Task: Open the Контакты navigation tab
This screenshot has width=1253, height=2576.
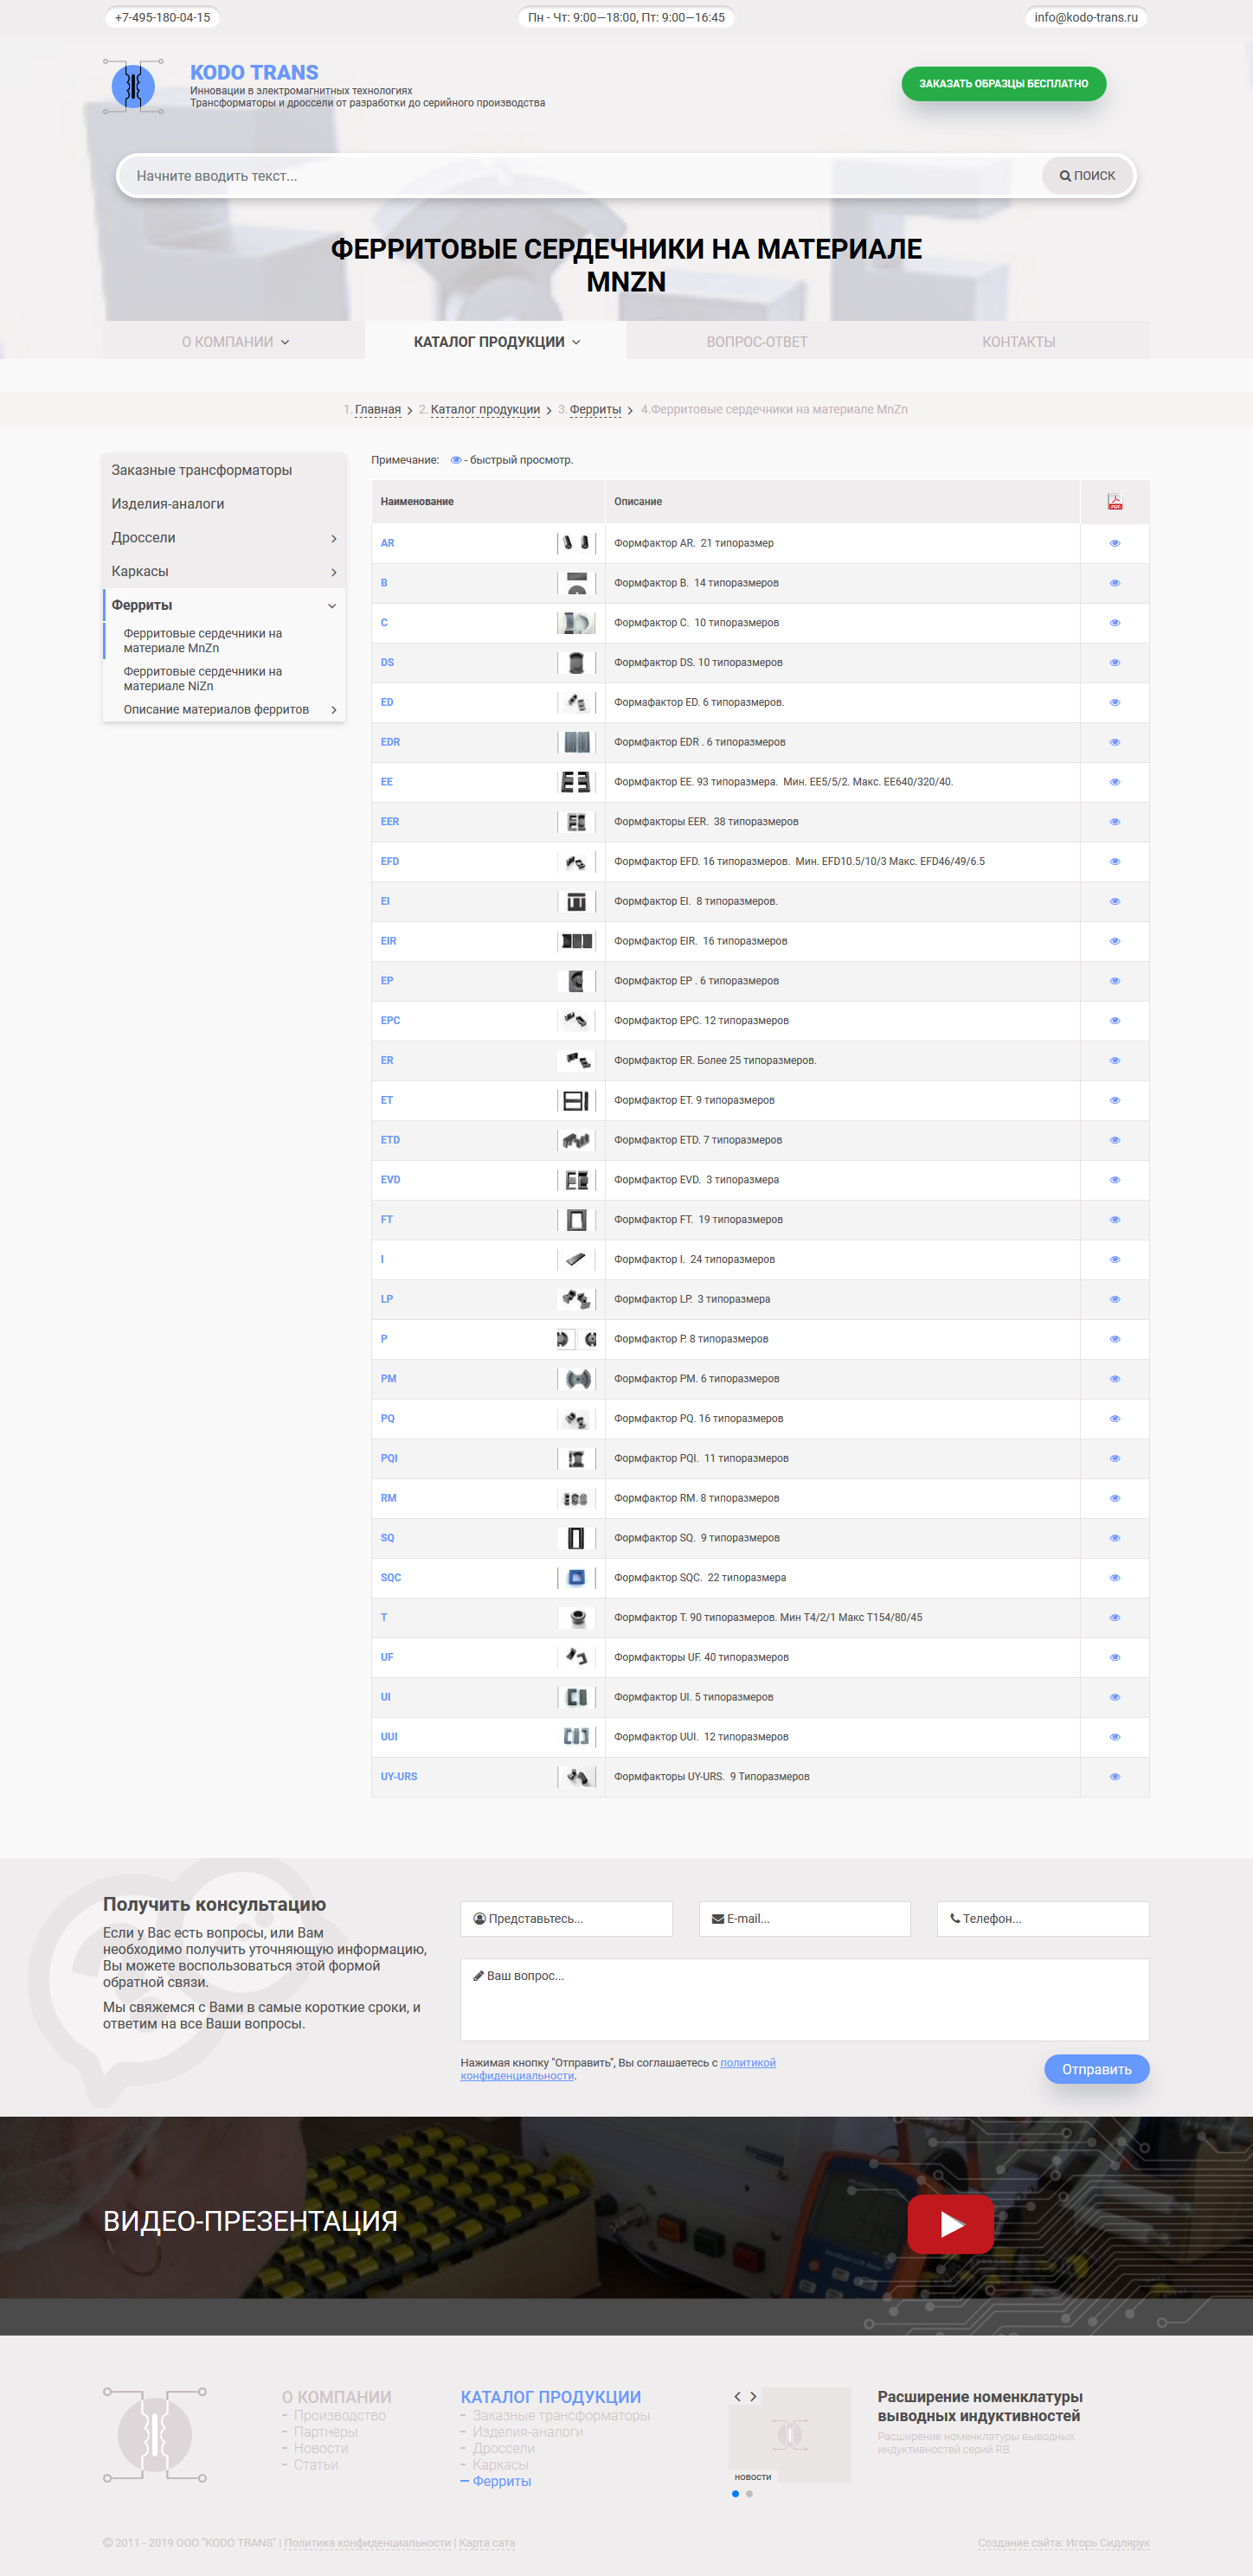Action: (1018, 342)
